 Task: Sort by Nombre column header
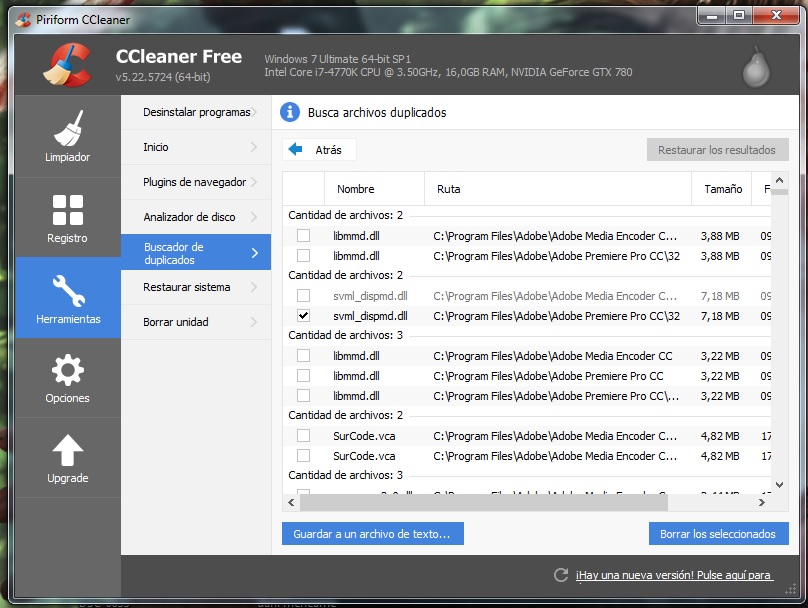click(x=374, y=189)
